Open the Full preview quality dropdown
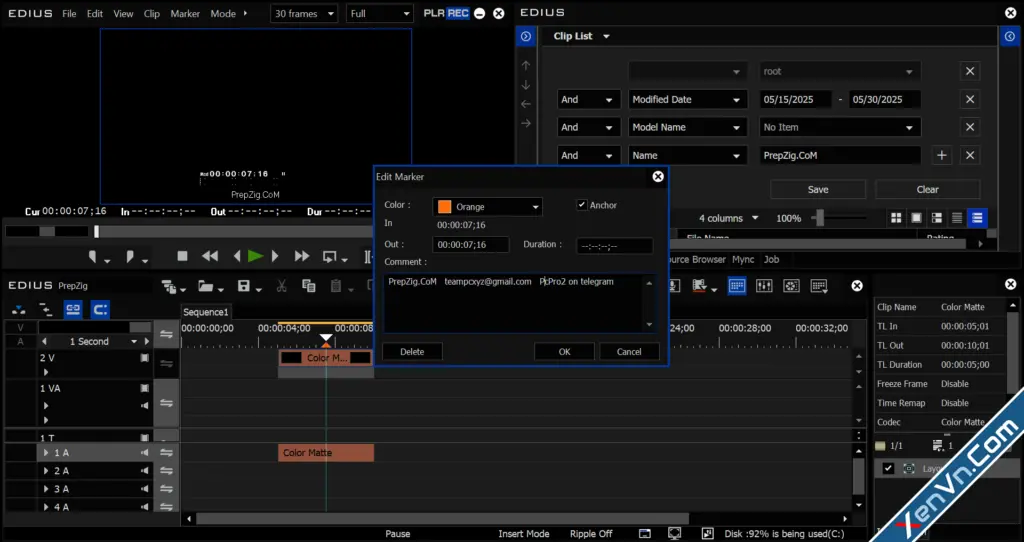The width and height of the screenshot is (1024, 542). coord(380,14)
